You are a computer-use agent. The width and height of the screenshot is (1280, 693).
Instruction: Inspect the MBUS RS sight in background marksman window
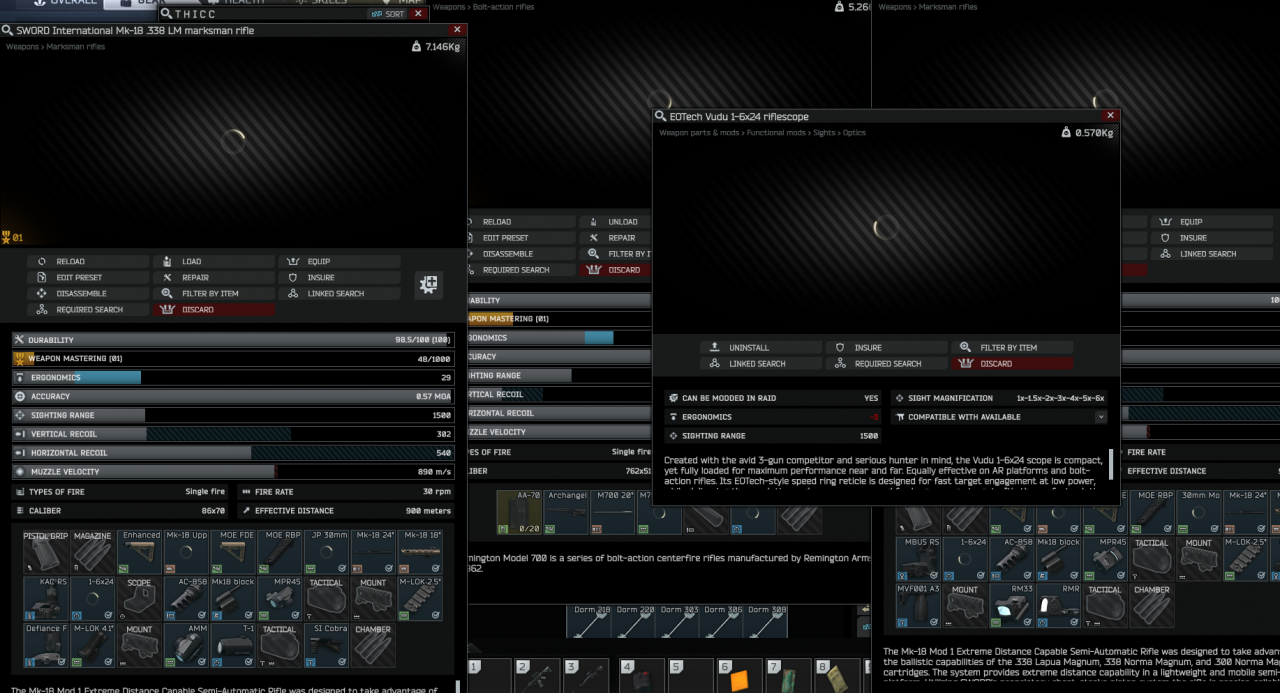click(918, 559)
